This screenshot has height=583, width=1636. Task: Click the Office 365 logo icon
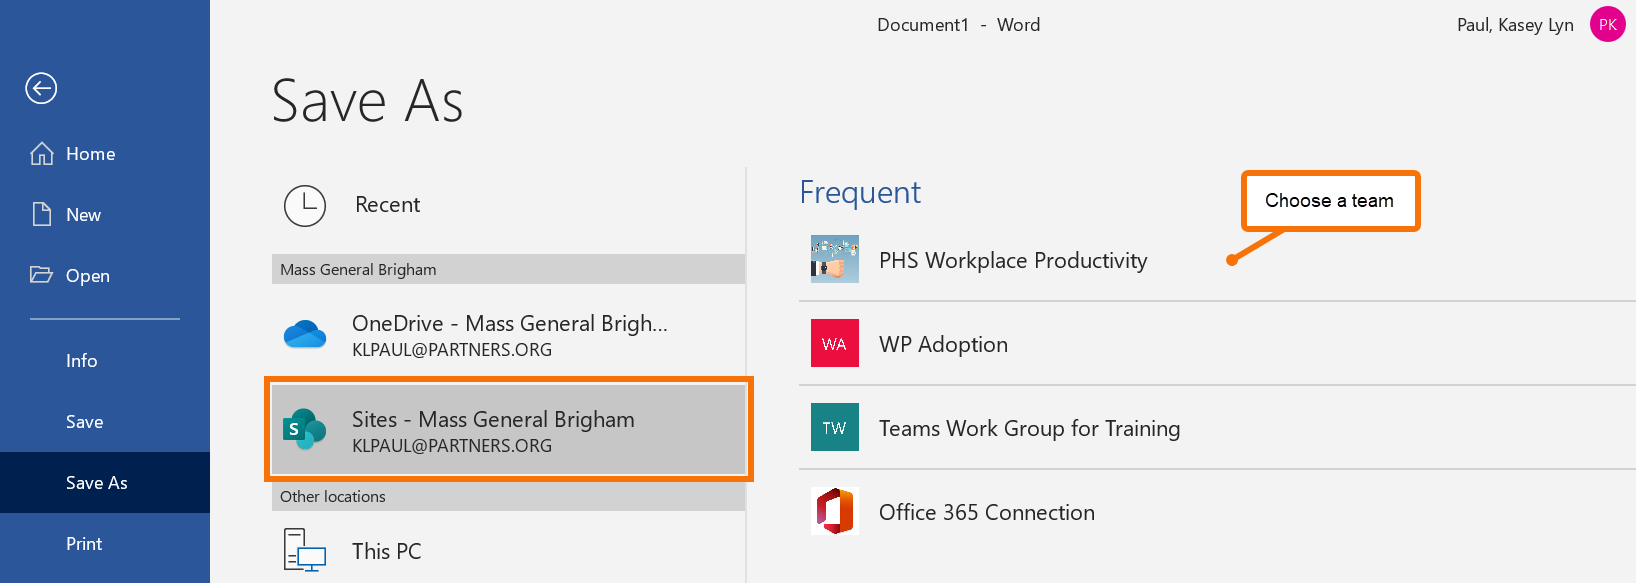click(835, 511)
